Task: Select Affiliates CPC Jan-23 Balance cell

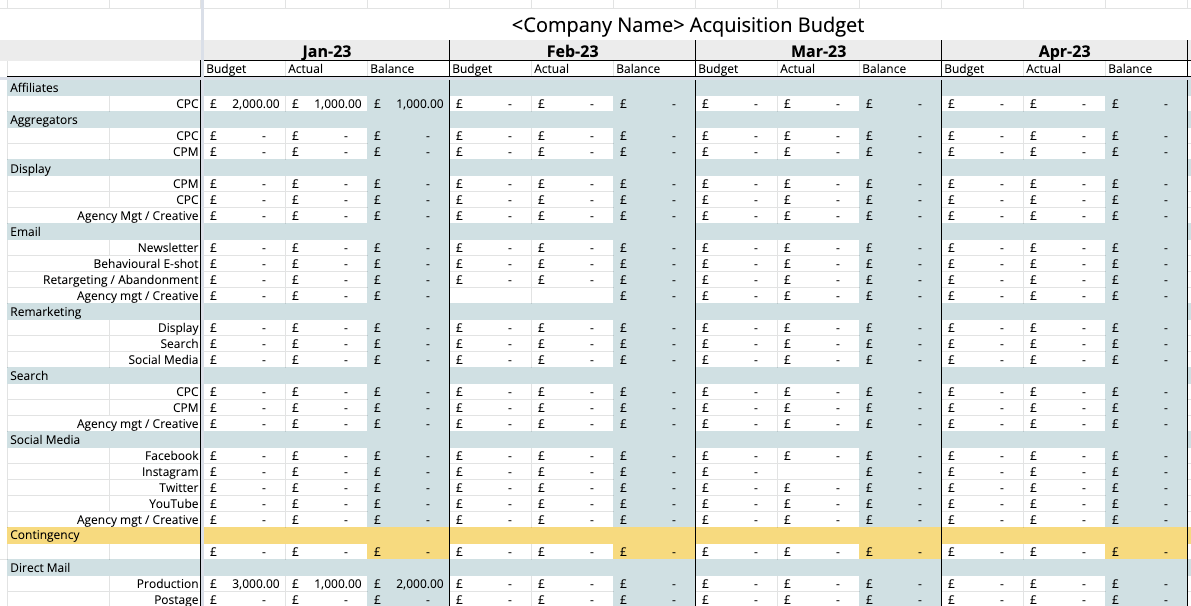Action: (x=409, y=104)
